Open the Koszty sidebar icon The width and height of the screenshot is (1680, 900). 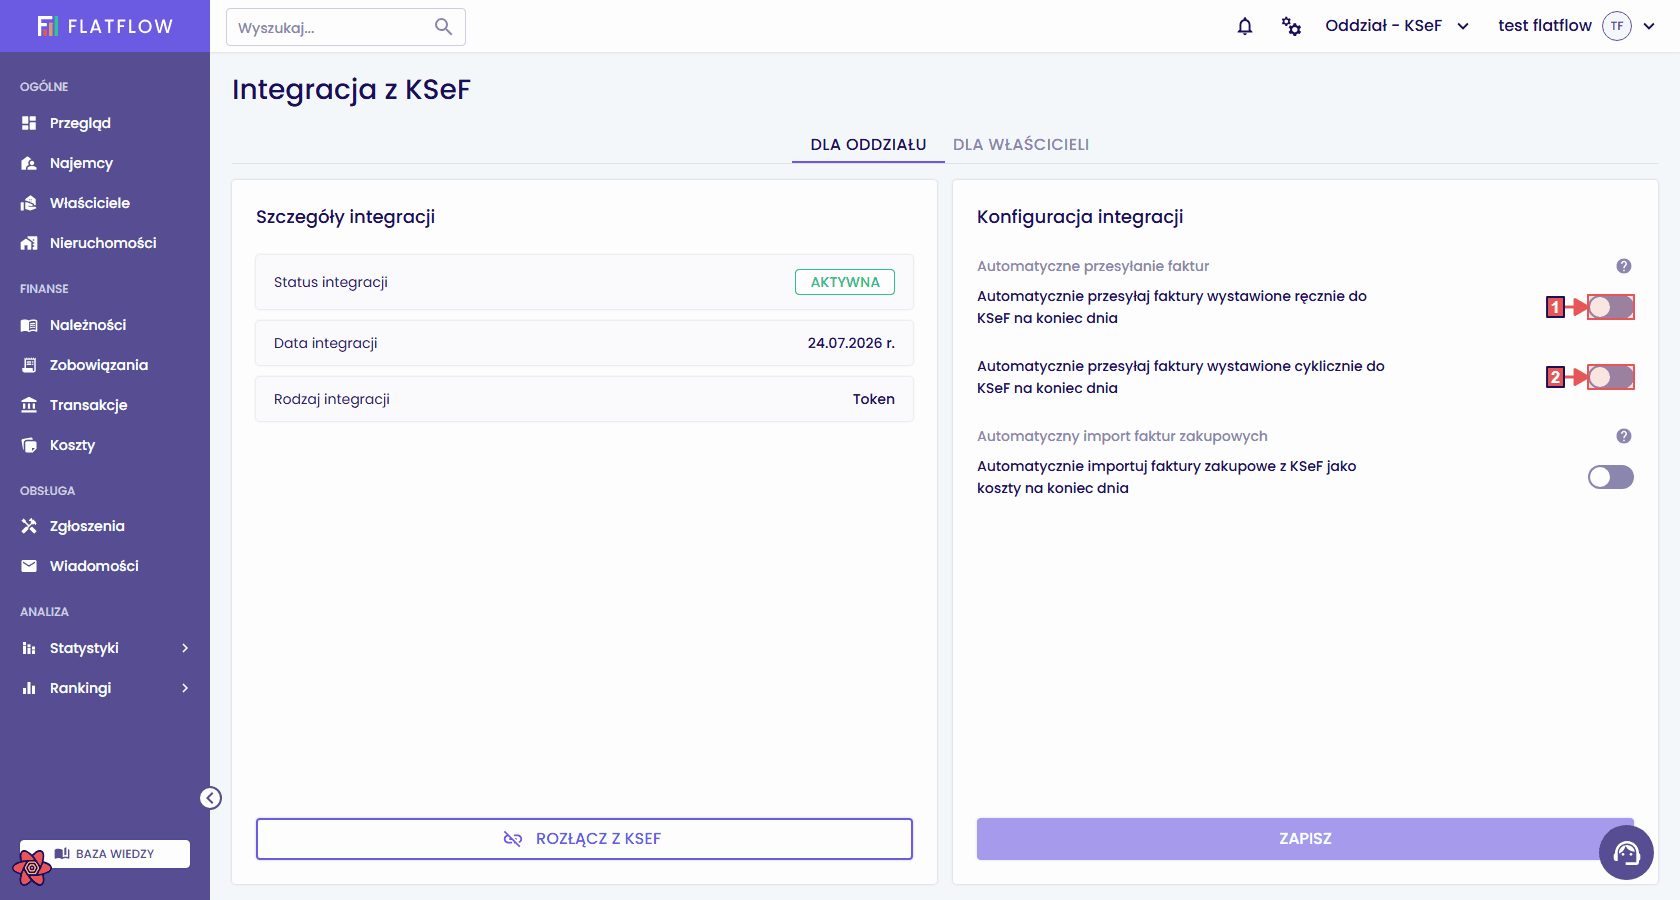29,445
